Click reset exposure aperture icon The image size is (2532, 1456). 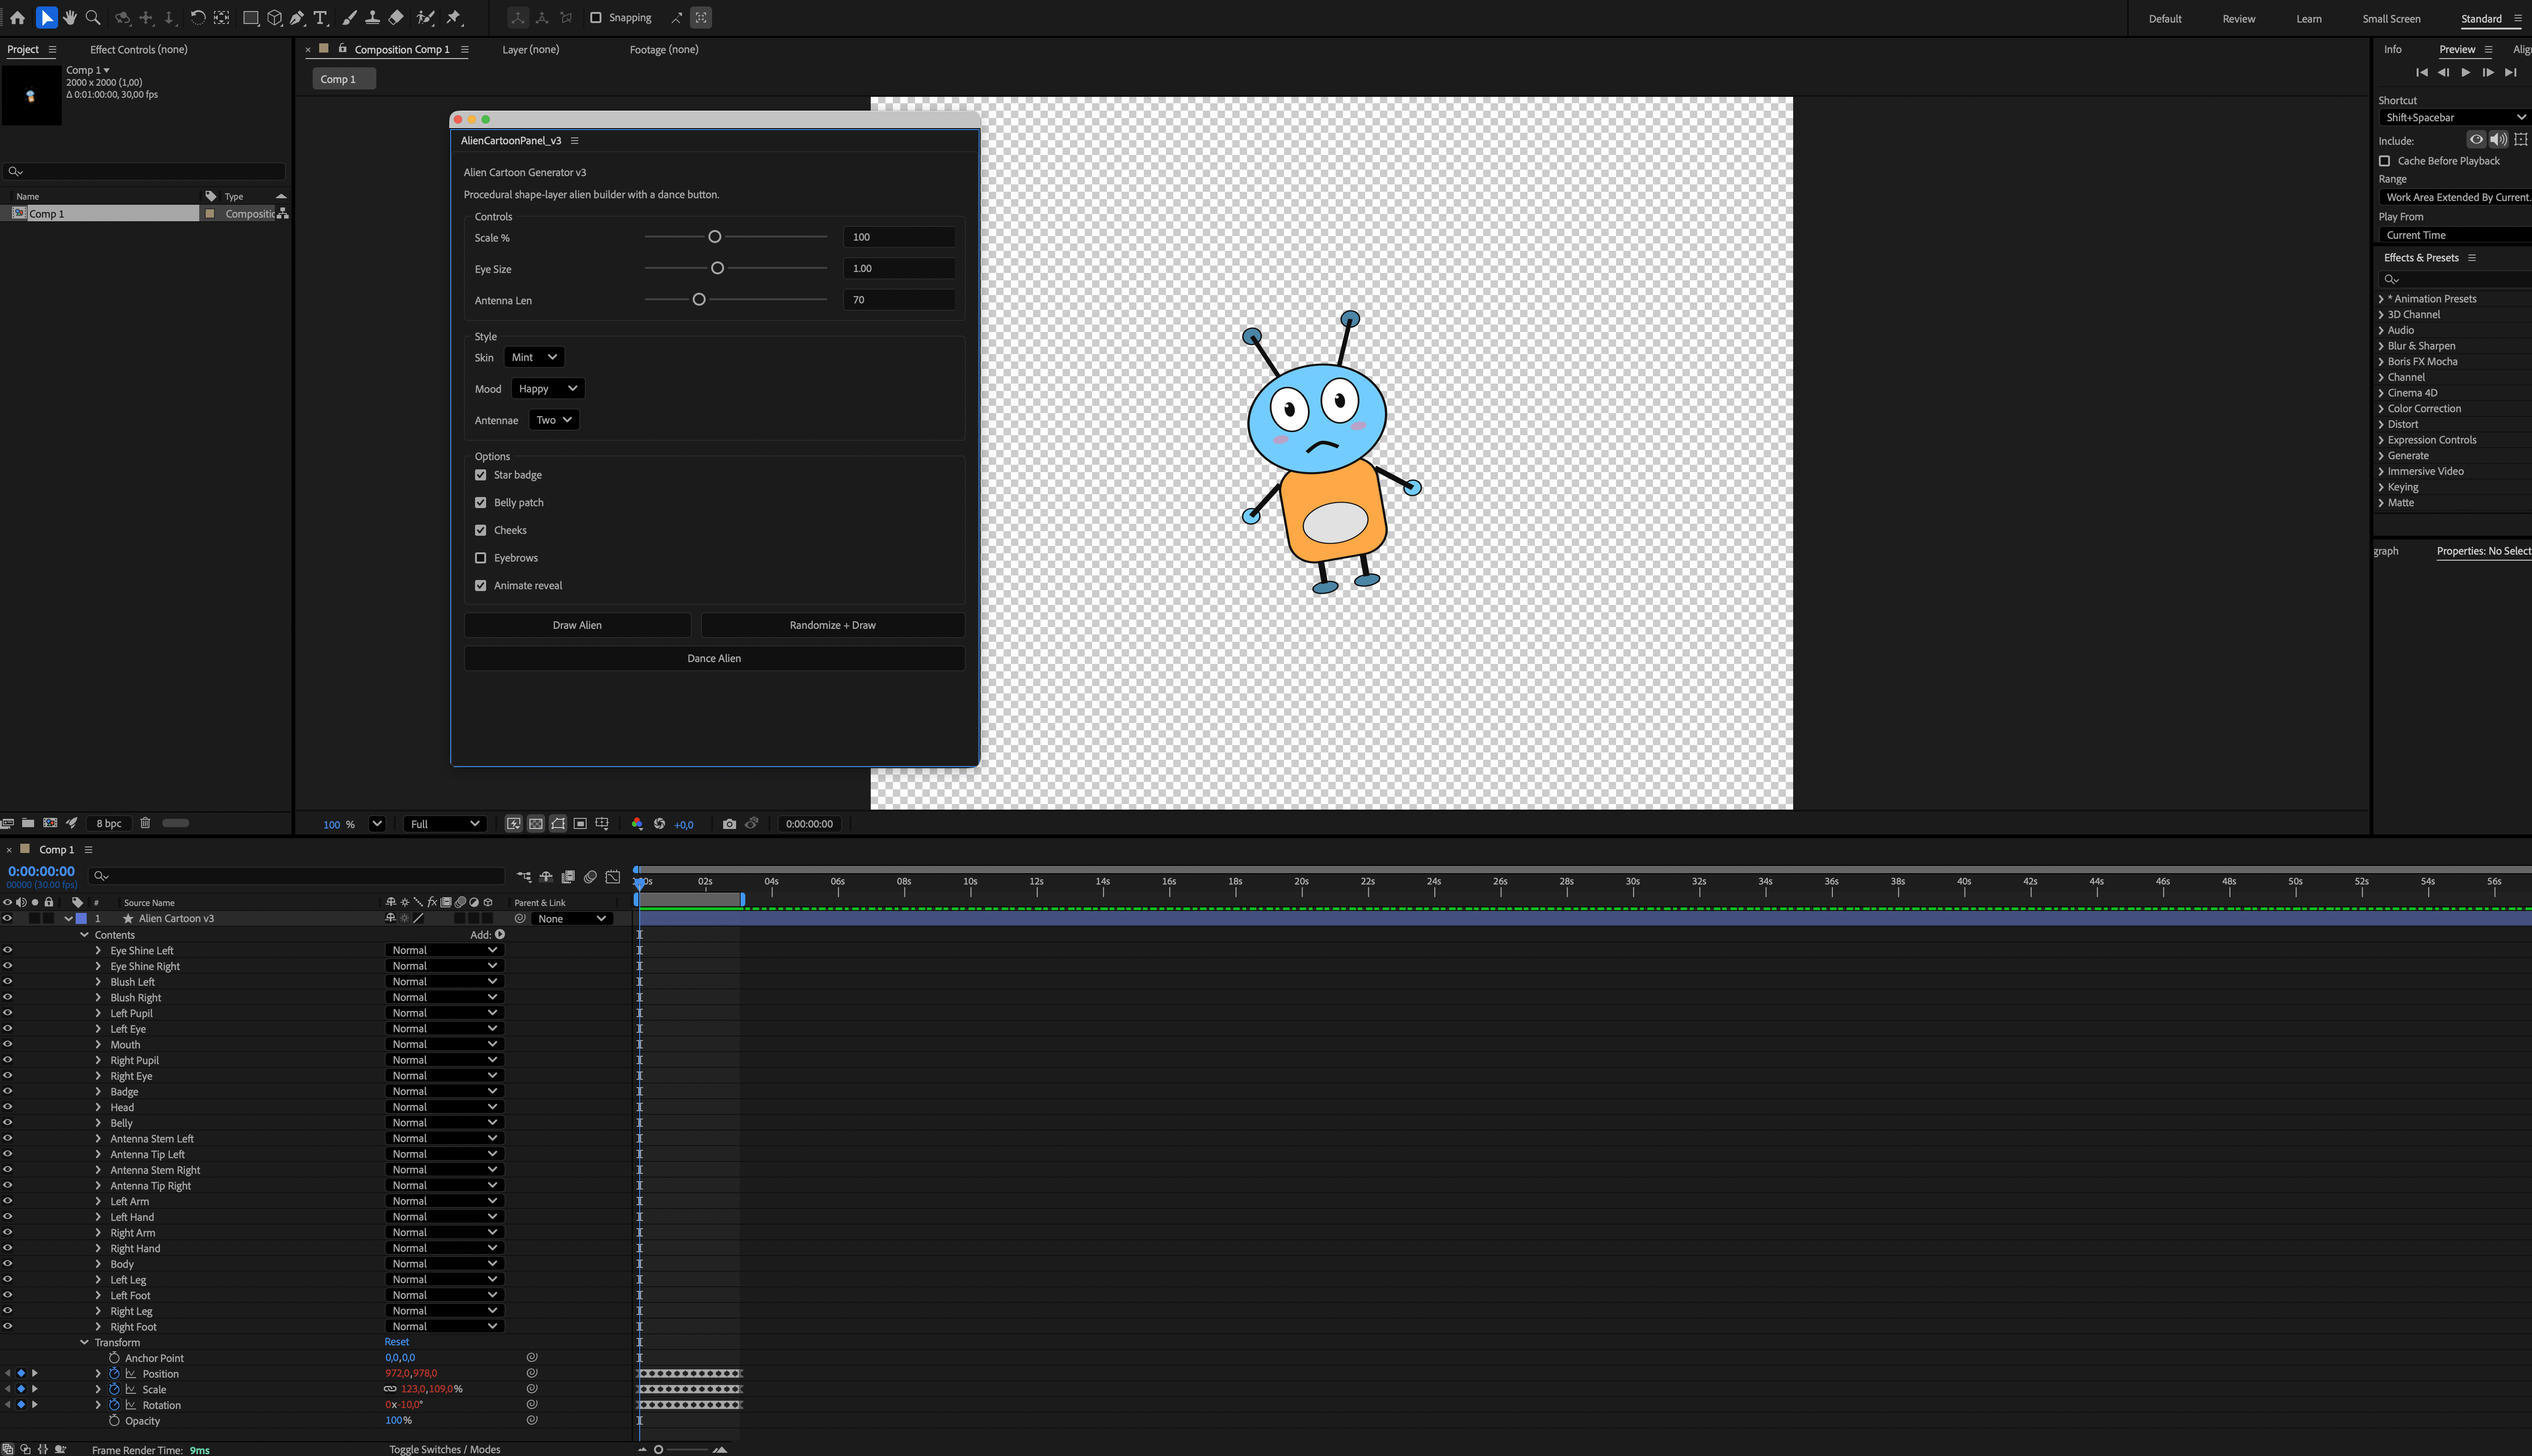[x=659, y=824]
